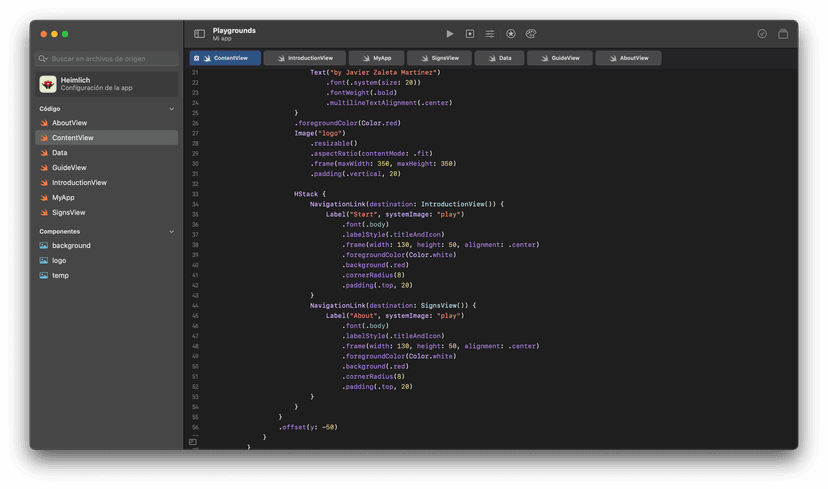The image size is (828, 489).
Task: Open the palette icon in the toolbar
Action: pos(531,34)
